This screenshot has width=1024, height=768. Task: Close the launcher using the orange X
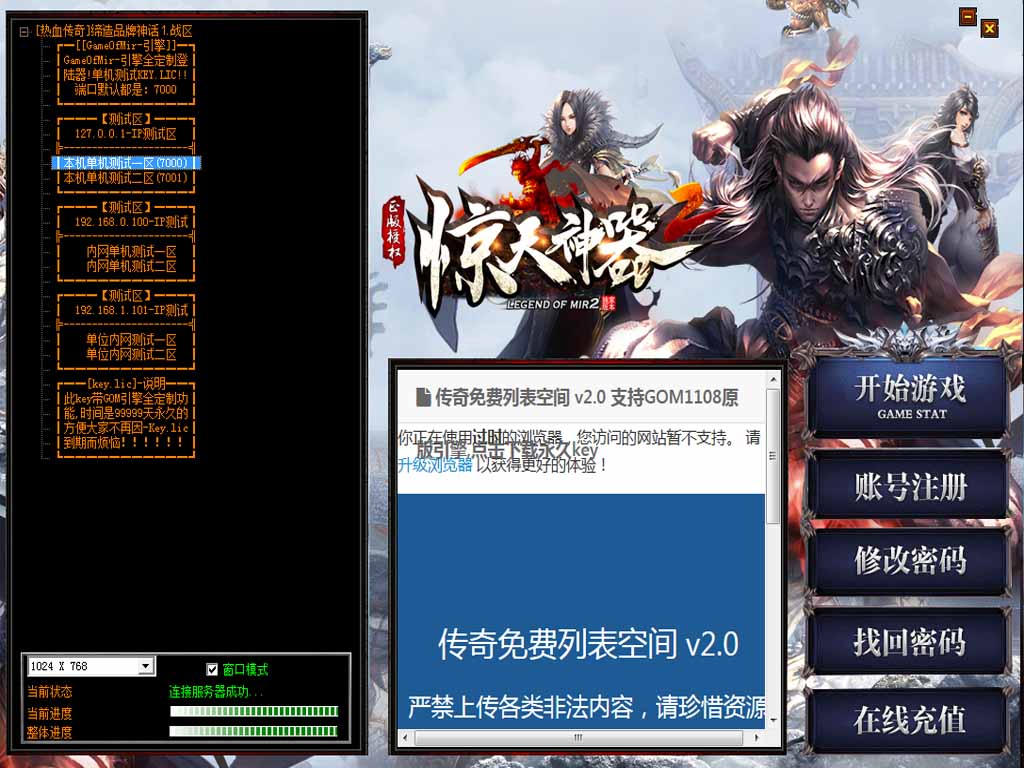989,28
